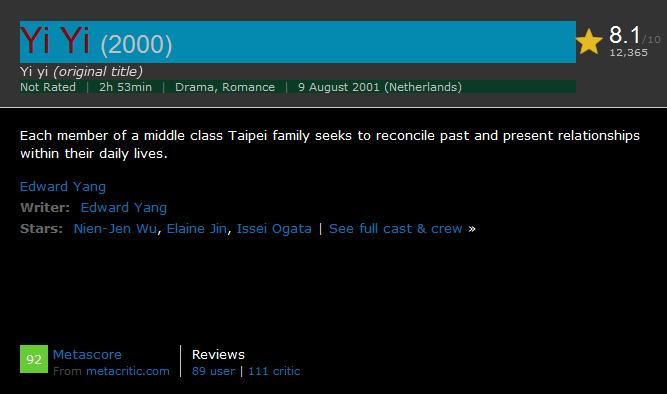Open Nien-Jen Wu's profile
667x394 pixels.
[115, 228]
